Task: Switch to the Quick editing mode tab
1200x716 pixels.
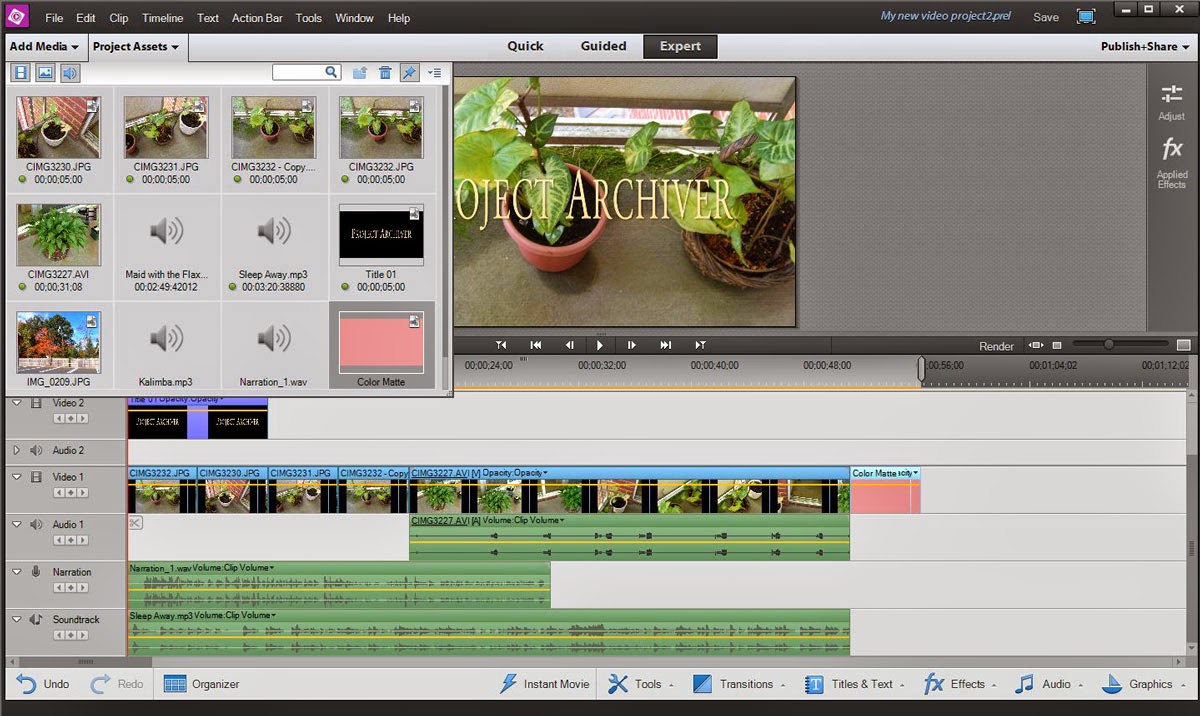Action: [x=525, y=46]
